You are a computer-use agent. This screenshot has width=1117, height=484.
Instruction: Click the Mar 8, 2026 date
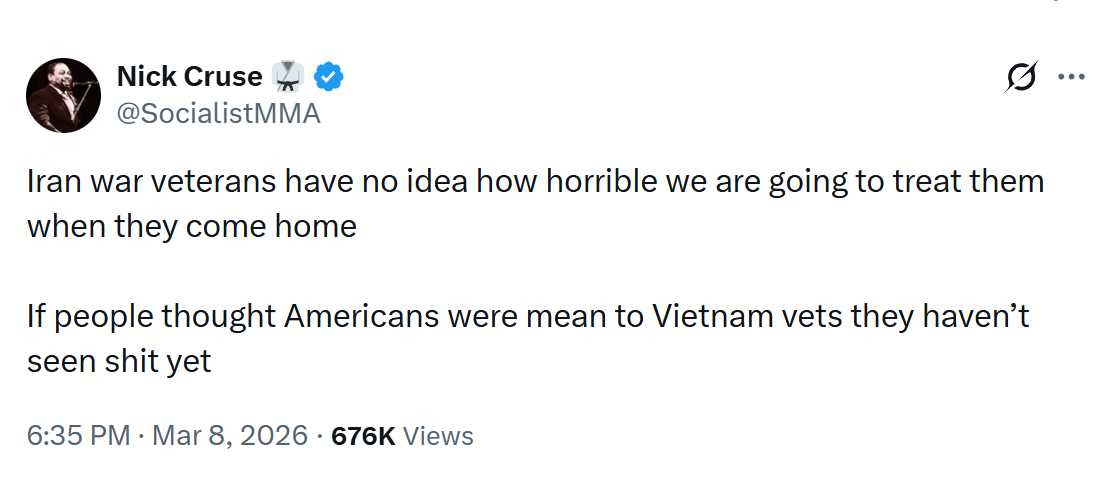coord(227,436)
